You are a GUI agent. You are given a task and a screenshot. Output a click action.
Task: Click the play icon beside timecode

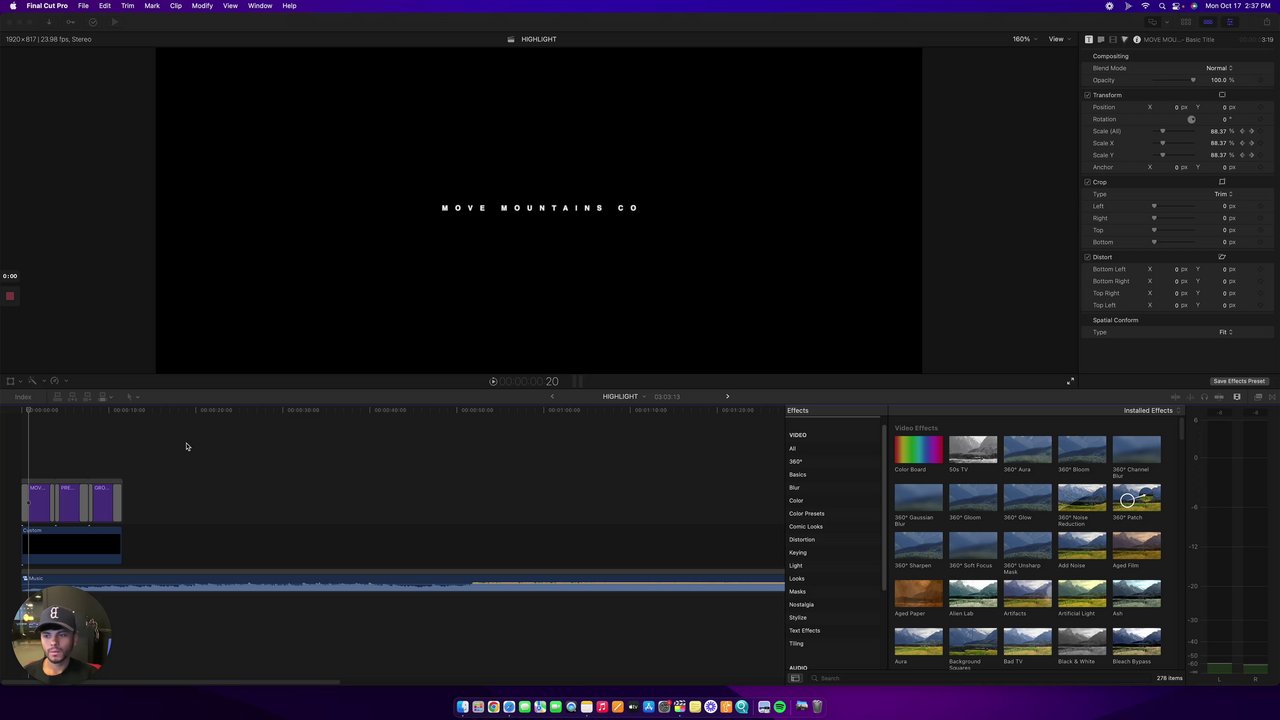click(x=493, y=381)
